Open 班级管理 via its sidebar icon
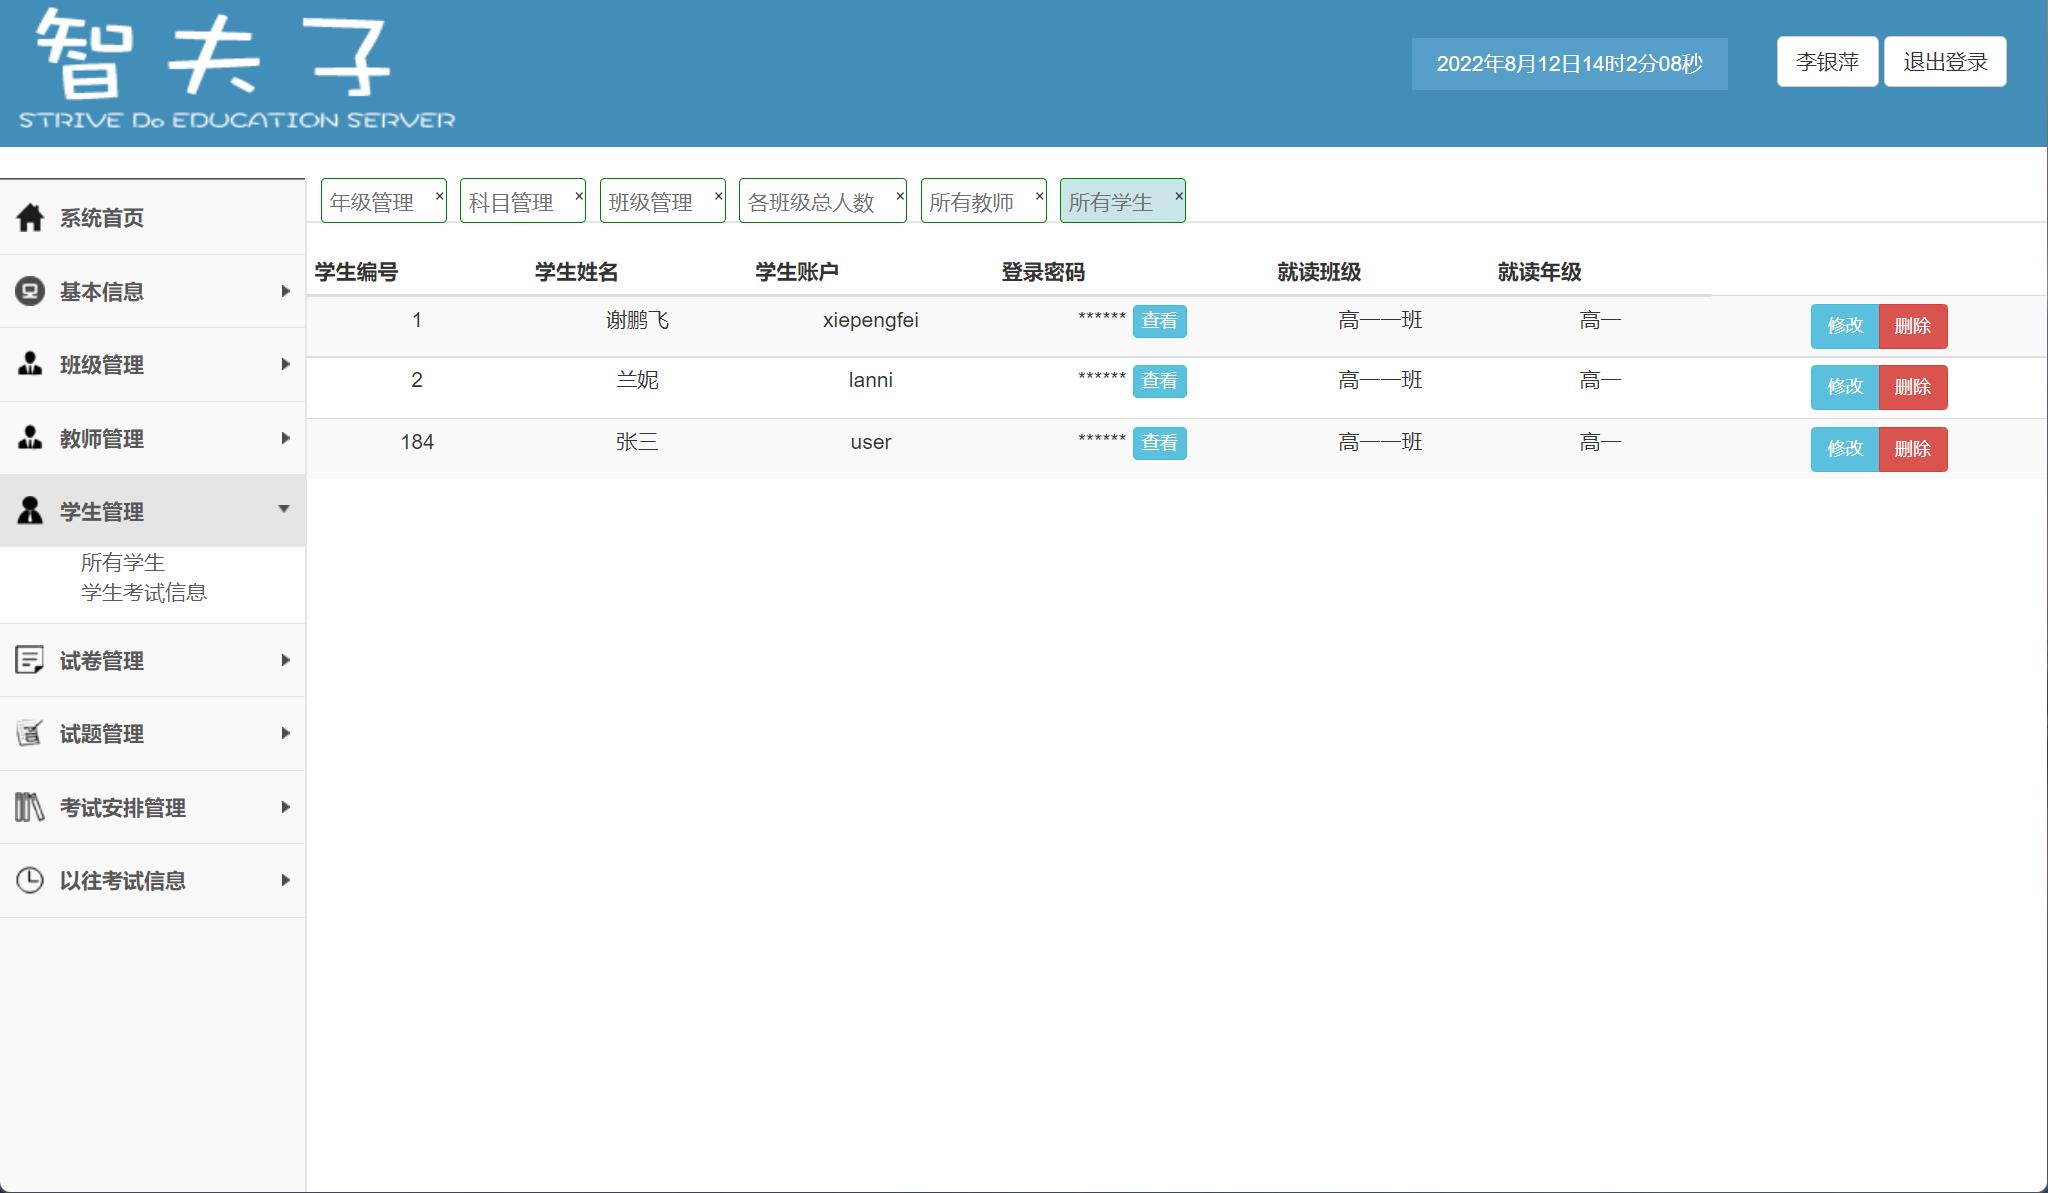The image size is (2048, 1193). pos(29,364)
